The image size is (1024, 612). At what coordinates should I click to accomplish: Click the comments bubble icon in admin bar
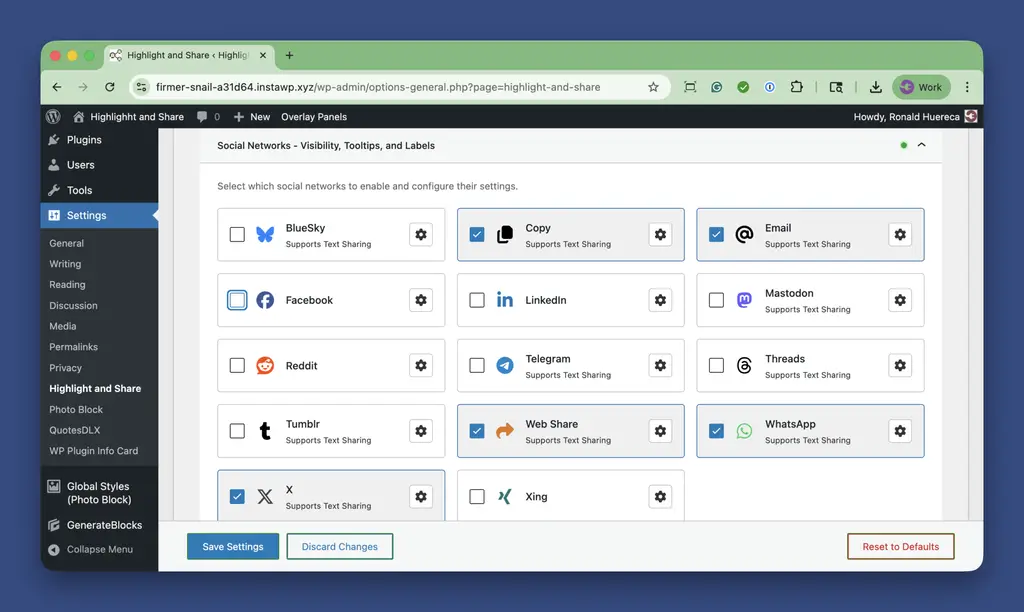[202, 117]
